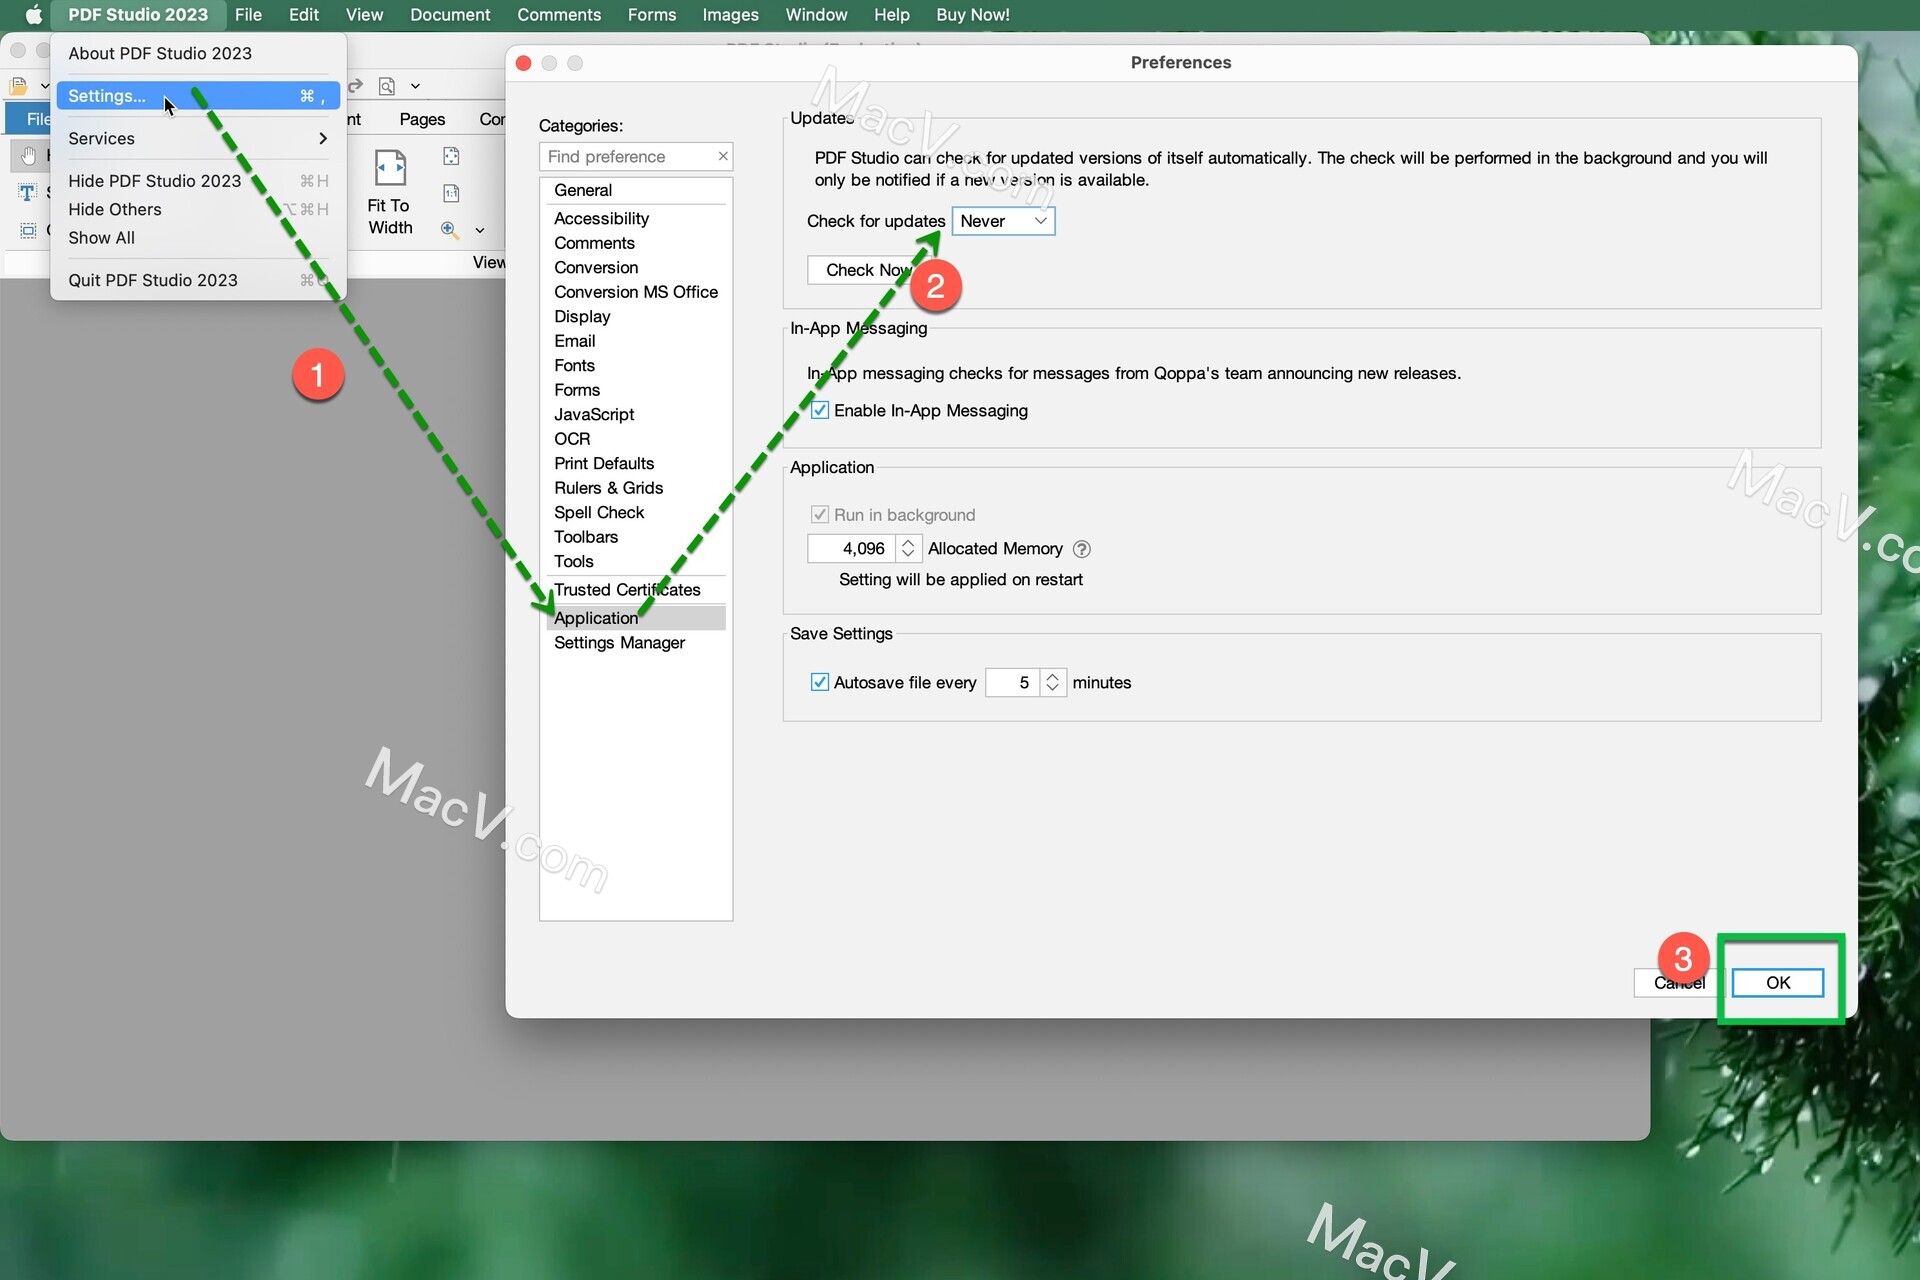Select the Fonts category
The width and height of the screenshot is (1920, 1280).
pos(635,365)
